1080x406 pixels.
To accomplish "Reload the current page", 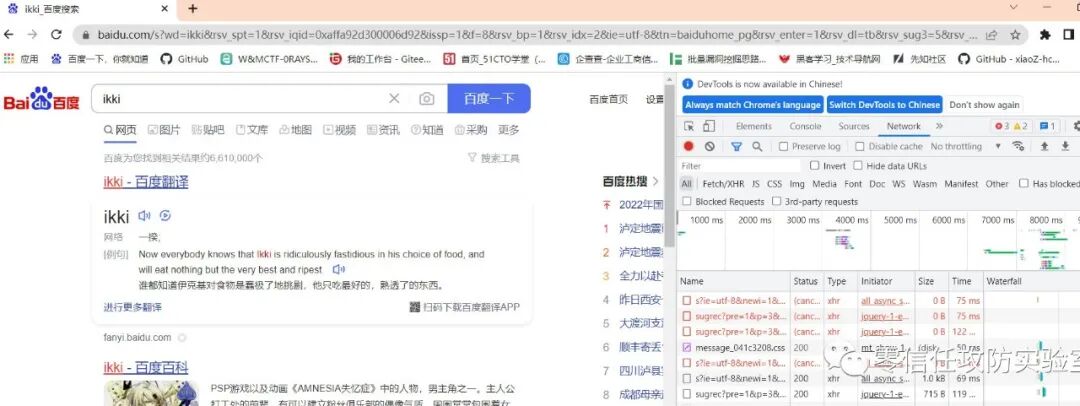I will pyautogui.click(x=56, y=34).
